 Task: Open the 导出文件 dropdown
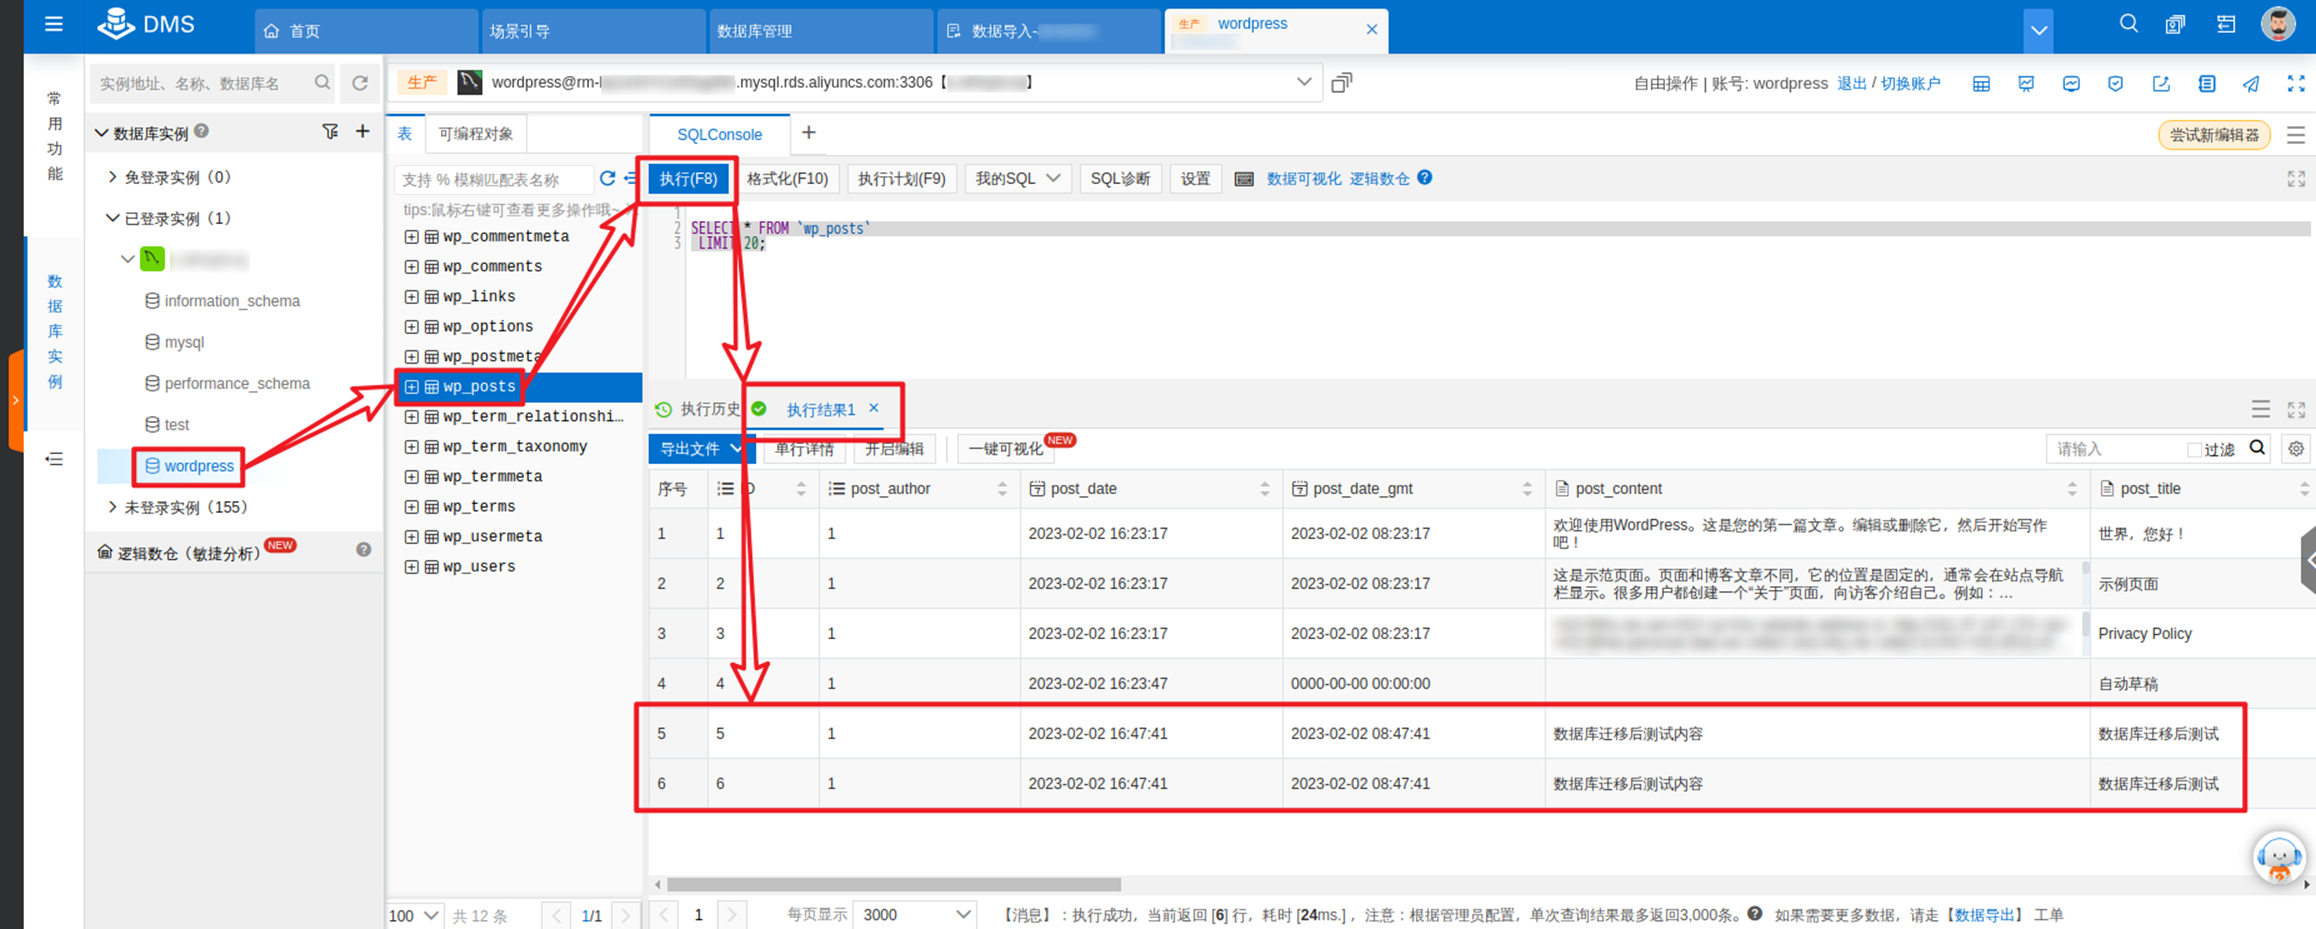(x=700, y=449)
